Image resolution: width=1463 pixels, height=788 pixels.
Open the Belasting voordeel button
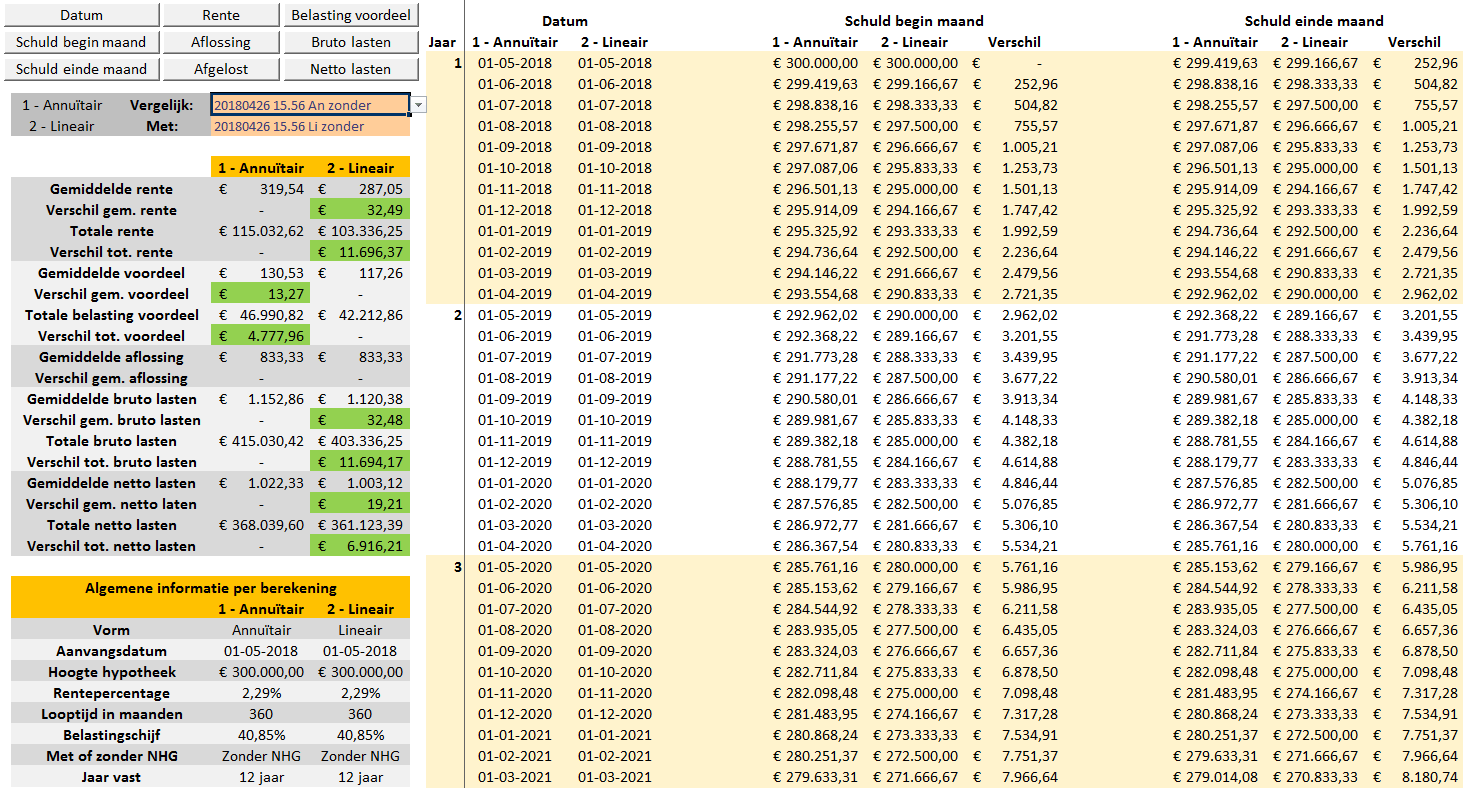coord(351,15)
